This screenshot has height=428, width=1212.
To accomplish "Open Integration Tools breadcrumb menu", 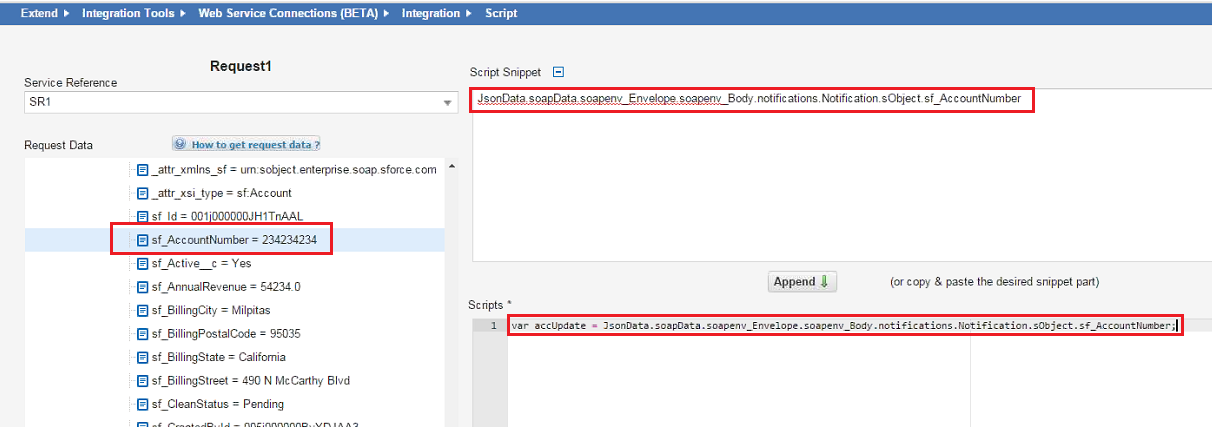I will click(133, 13).
